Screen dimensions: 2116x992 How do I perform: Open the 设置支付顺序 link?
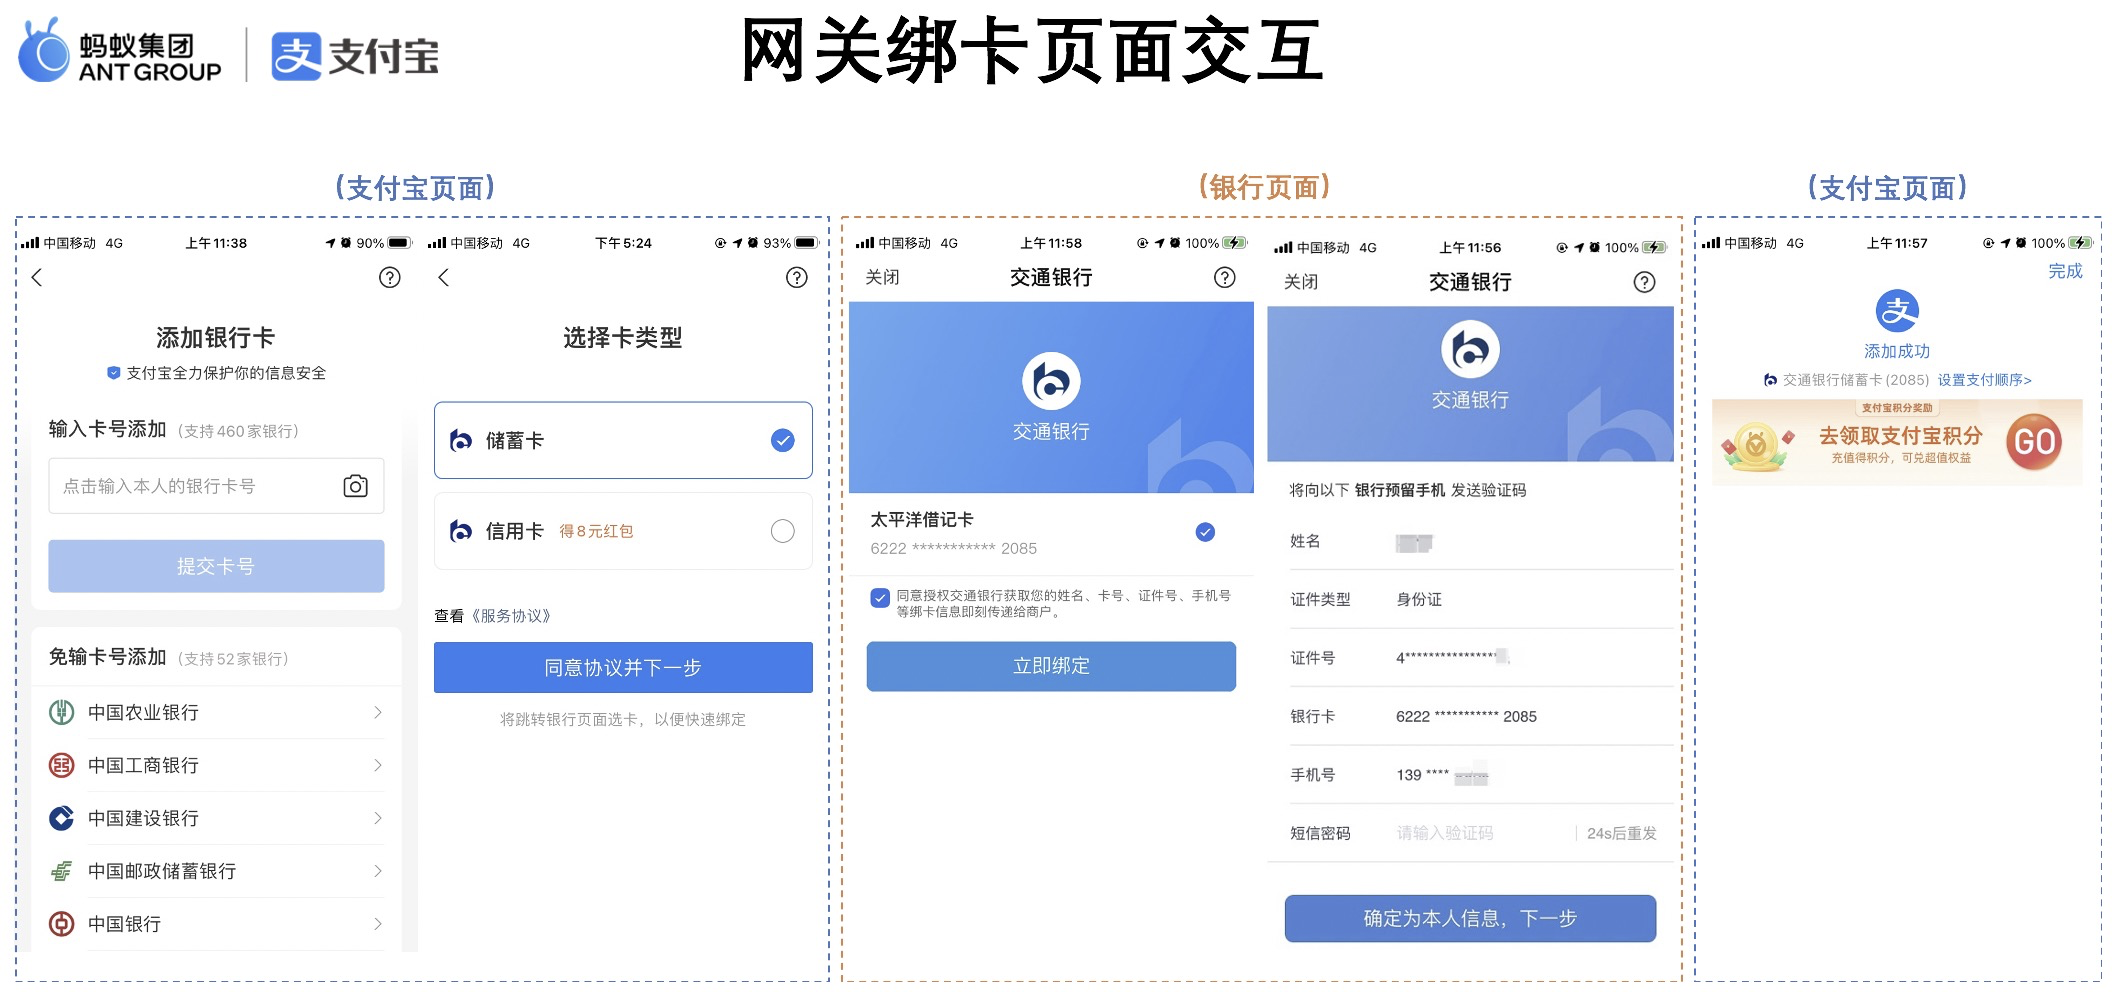(1984, 380)
